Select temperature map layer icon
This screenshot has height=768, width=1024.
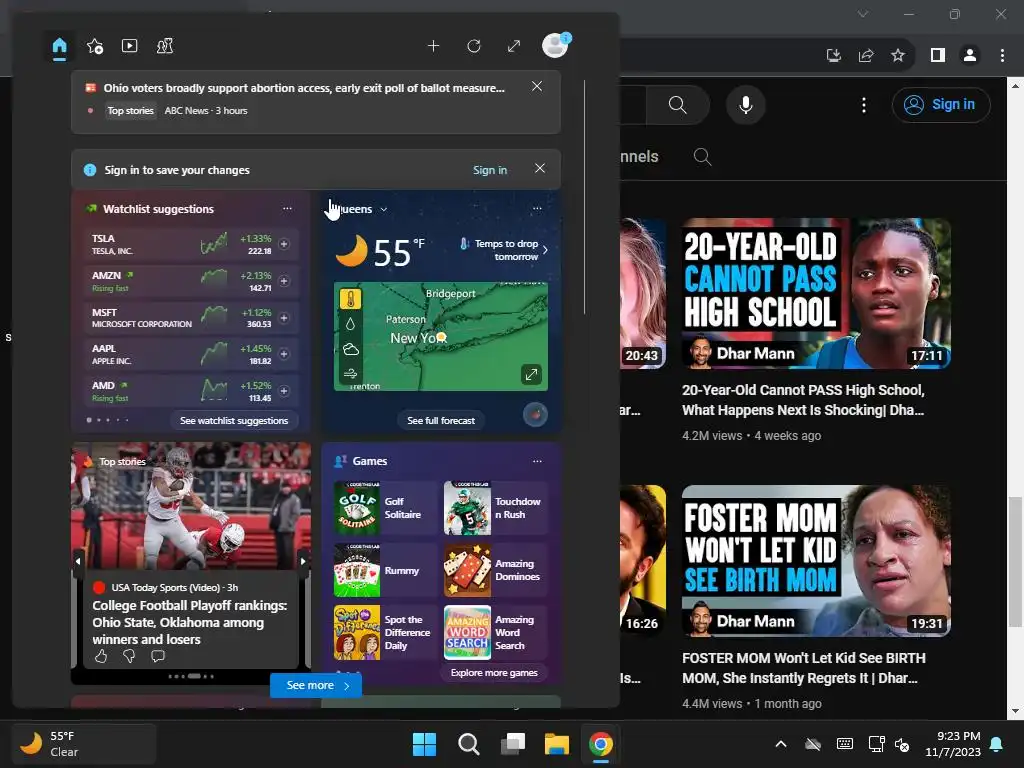pyautogui.click(x=351, y=300)
